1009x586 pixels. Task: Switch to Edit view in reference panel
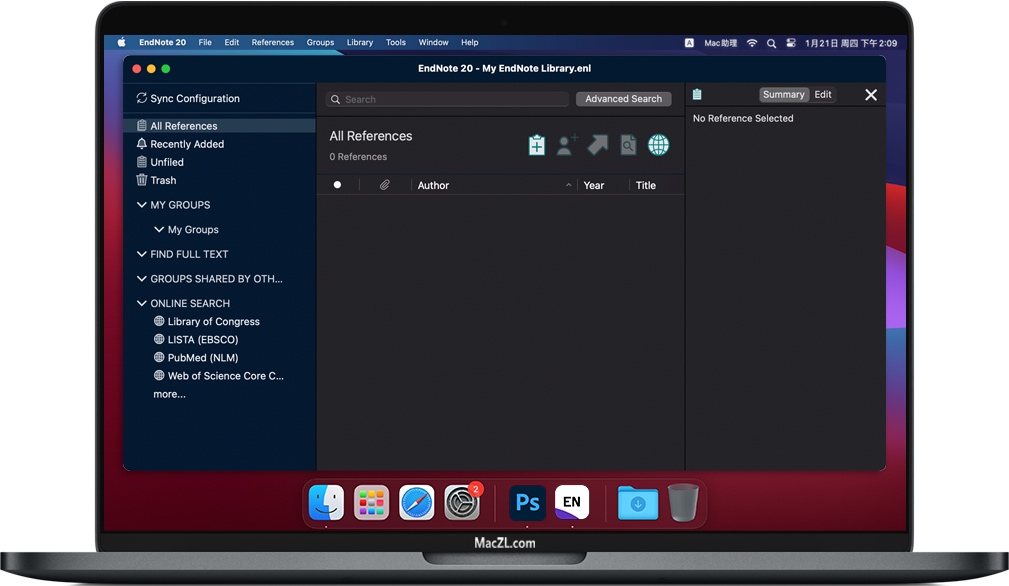823,94
